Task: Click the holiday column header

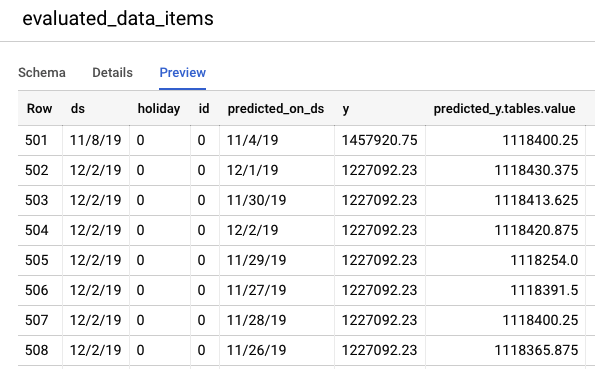Action: pyautogui.click(x=159, y=109)
